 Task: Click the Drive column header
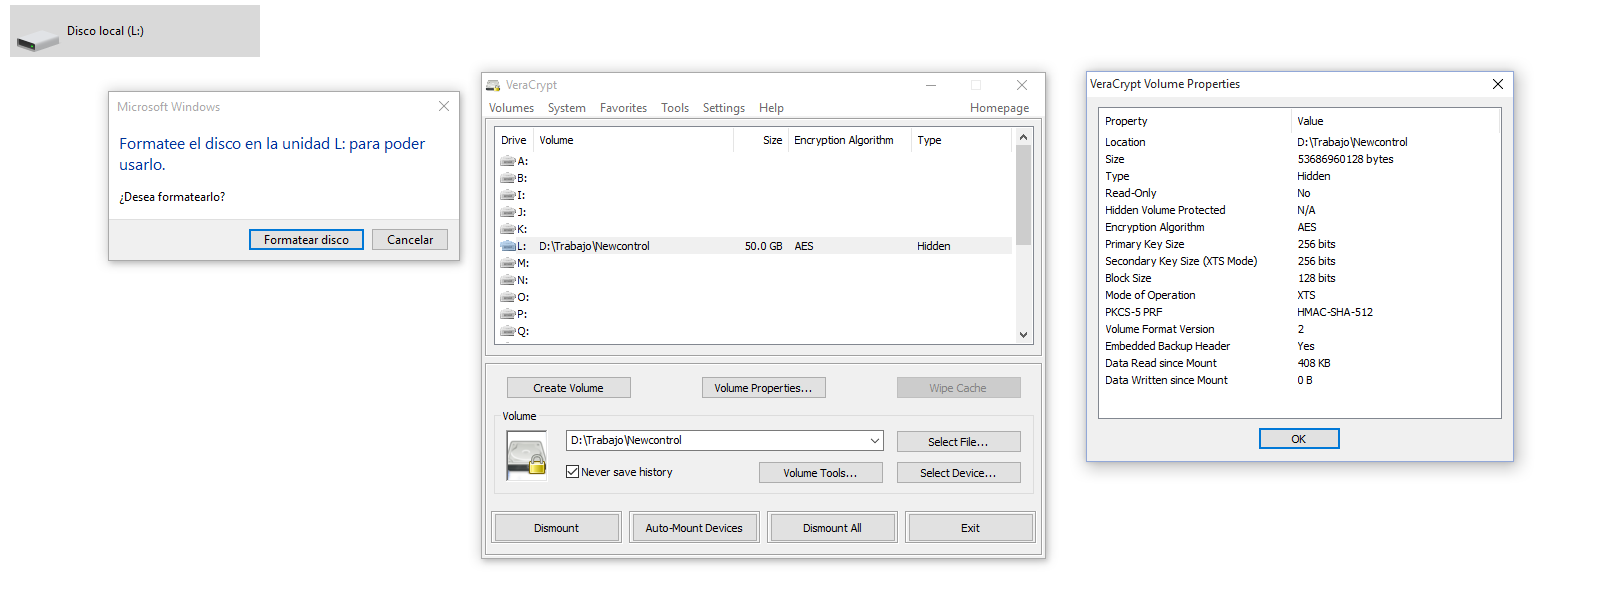point(514,140)
